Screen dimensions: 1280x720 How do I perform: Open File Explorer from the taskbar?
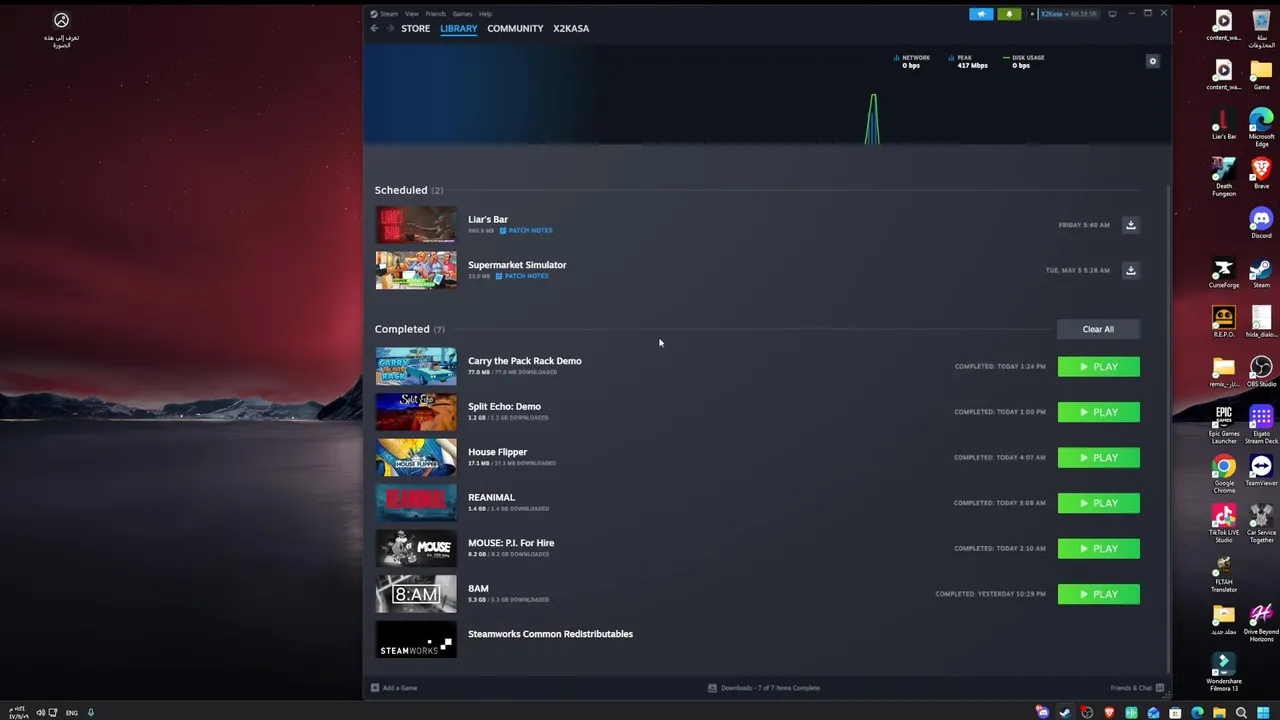pyautogui.click(x=1219, y=713)
